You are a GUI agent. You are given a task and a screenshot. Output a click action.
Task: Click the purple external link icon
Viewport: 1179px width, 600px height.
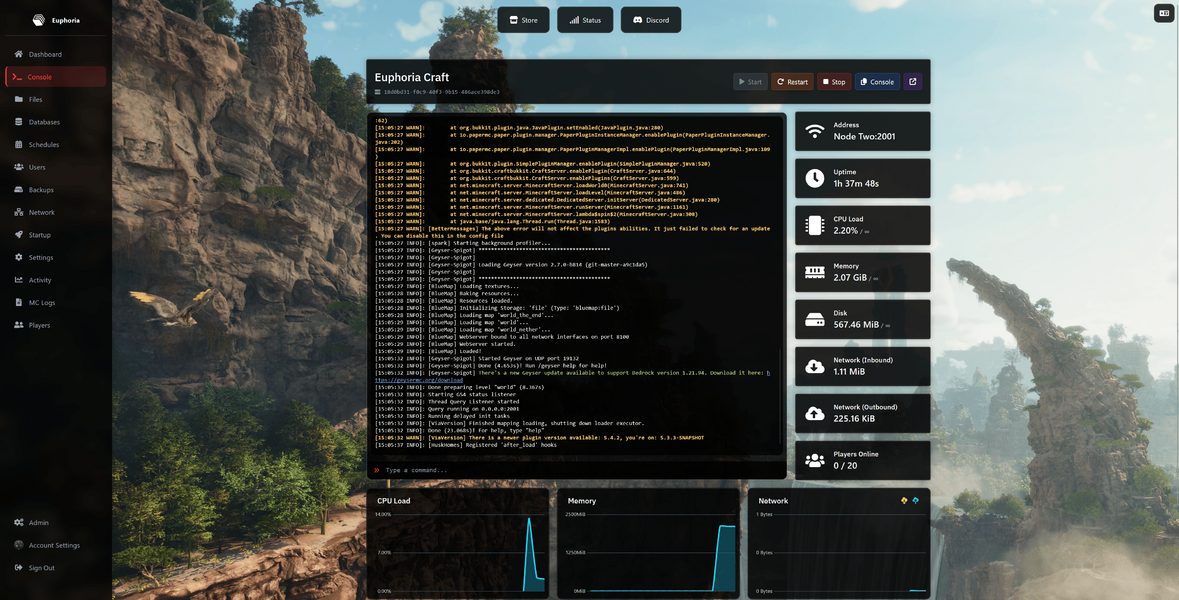[x=913, y=82]
